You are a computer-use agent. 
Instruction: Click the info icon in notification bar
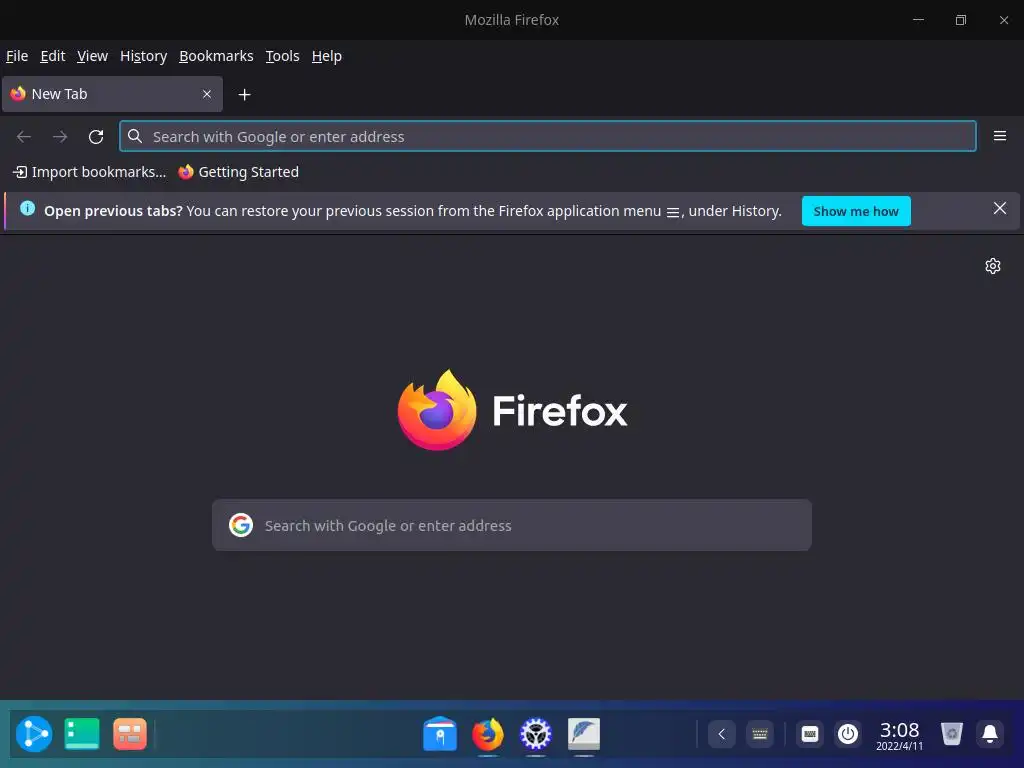[x=27, y=208]
